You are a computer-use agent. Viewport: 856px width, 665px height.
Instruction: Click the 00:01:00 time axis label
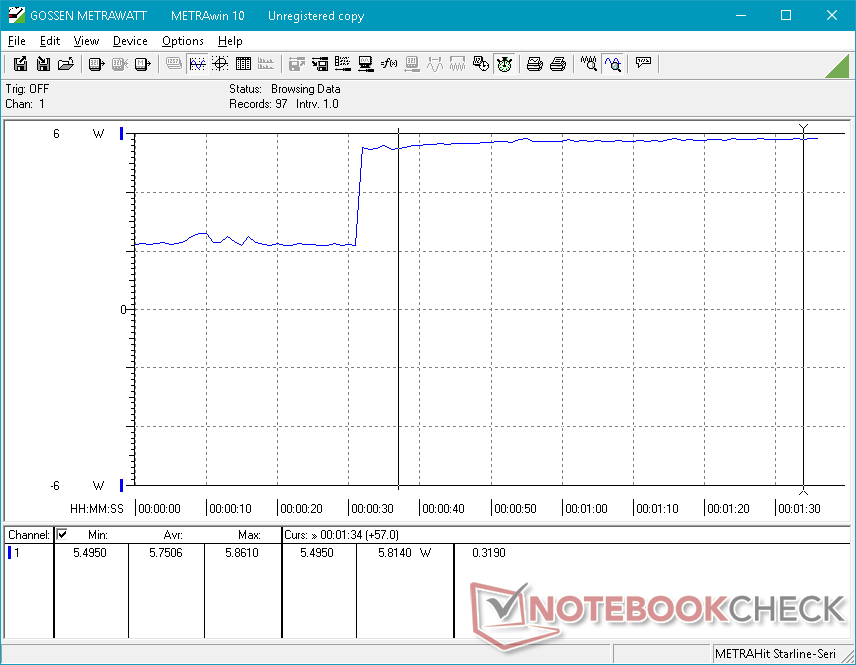click(586, 508)
